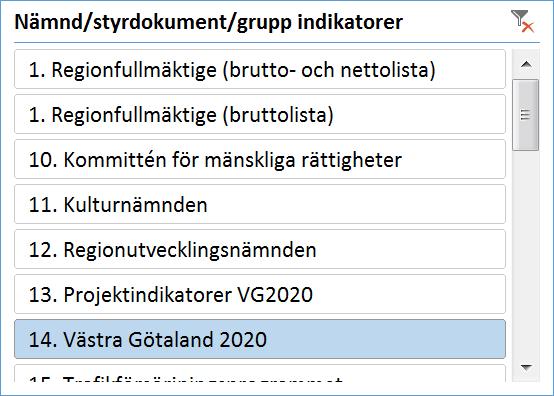Select Regionfullmäktige (brutto- och nettolista) item
This screenshot has width=554, height=396.
260,69
